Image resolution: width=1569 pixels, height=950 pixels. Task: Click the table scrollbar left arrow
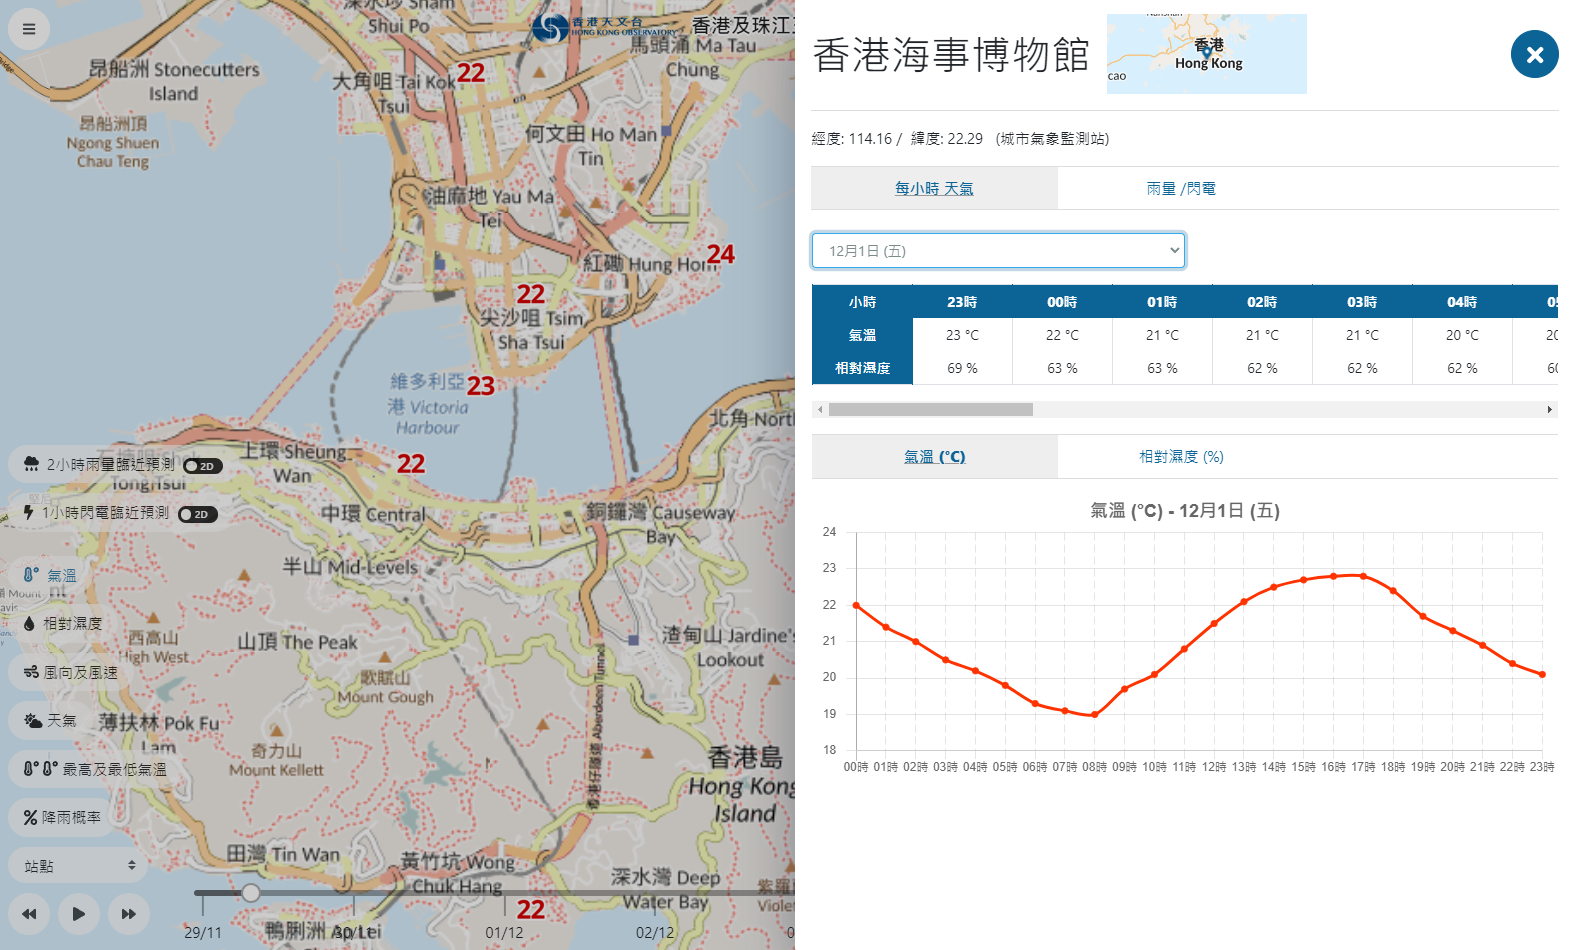click(820, 409)
